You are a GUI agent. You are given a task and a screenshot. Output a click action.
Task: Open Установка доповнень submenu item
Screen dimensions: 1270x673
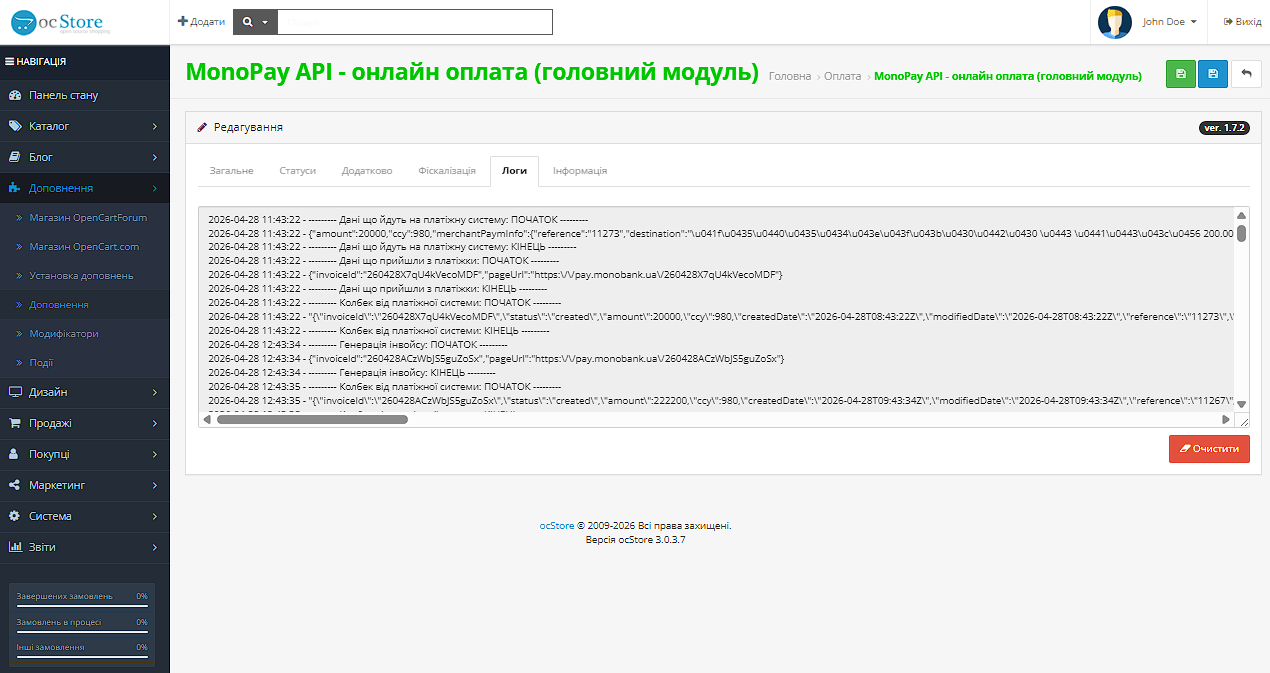coord(81,276)
